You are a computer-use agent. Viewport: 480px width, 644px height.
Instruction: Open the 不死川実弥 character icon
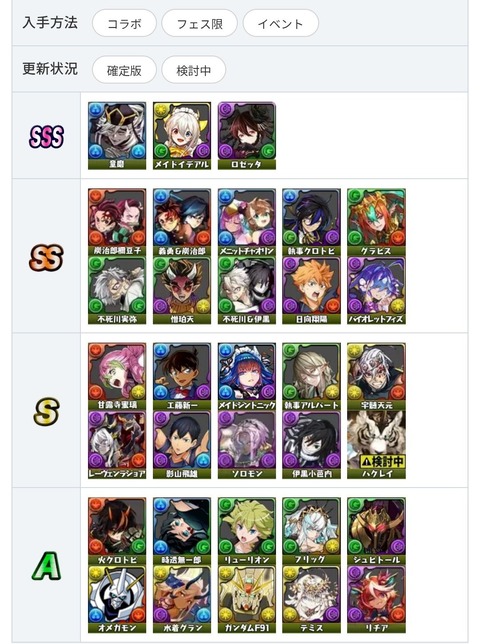[117, 290]
